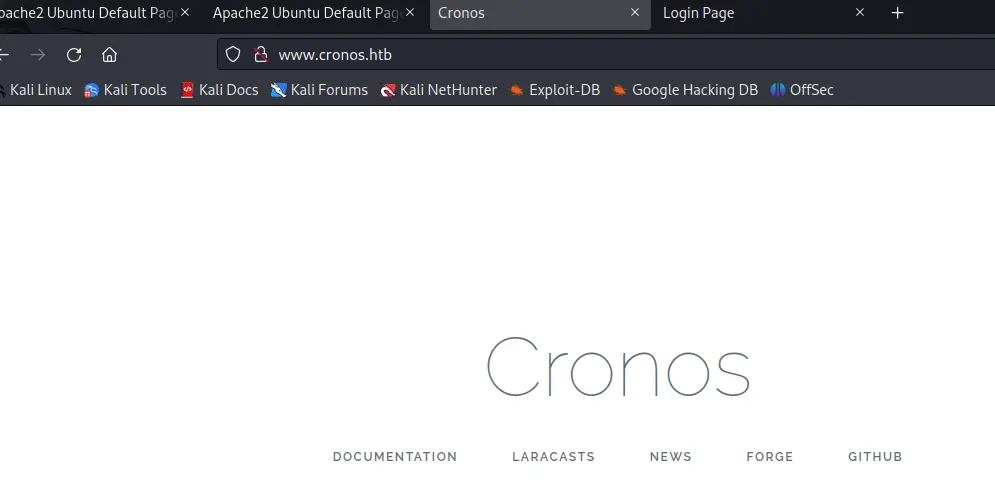Close the second Apache2 Ubuntu Default Page tab
The image size is (995, 501).
click(410, 12)
